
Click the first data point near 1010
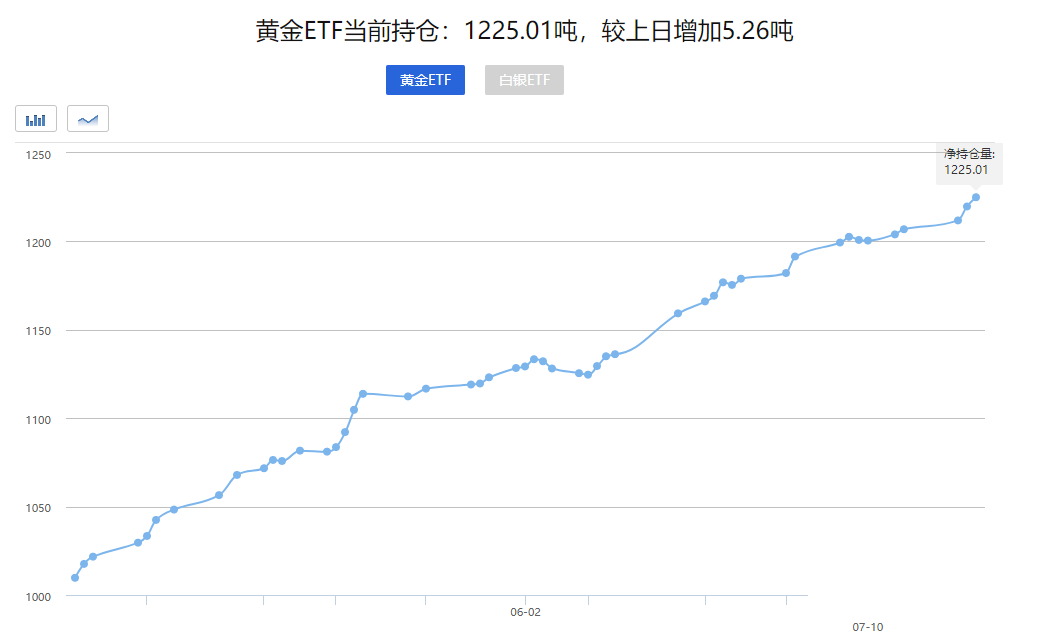pyautogui.click(x=75, y=578)
